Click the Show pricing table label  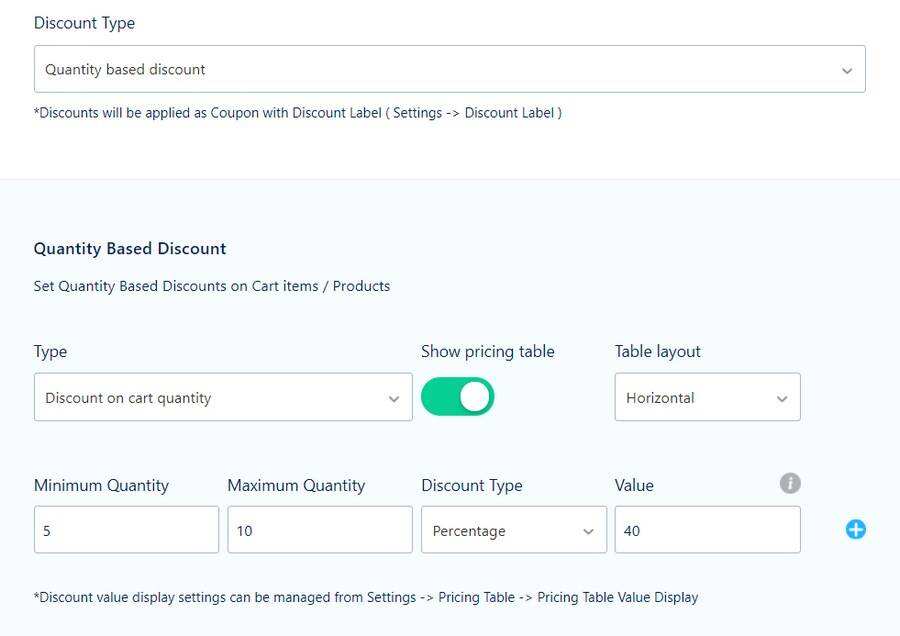(x=487, y=352)
